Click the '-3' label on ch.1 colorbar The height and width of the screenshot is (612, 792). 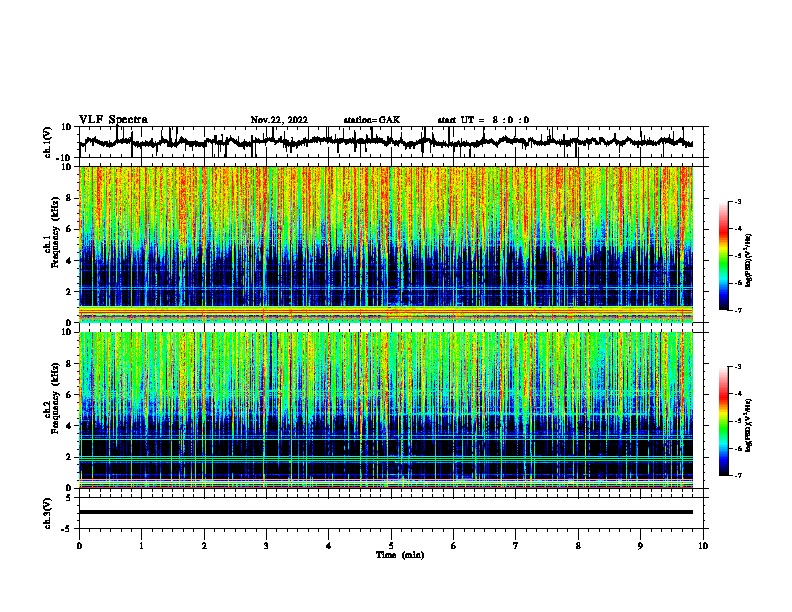(737, 201)
